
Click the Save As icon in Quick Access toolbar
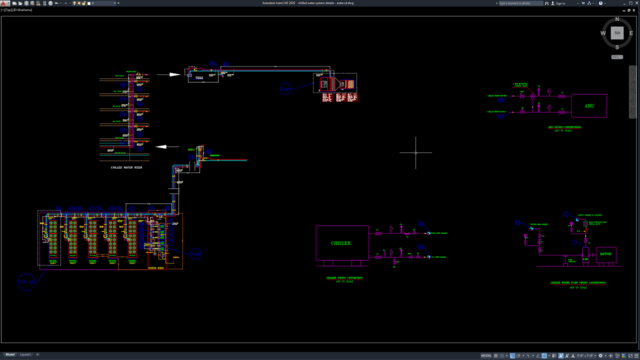click(x=32, y=3)
